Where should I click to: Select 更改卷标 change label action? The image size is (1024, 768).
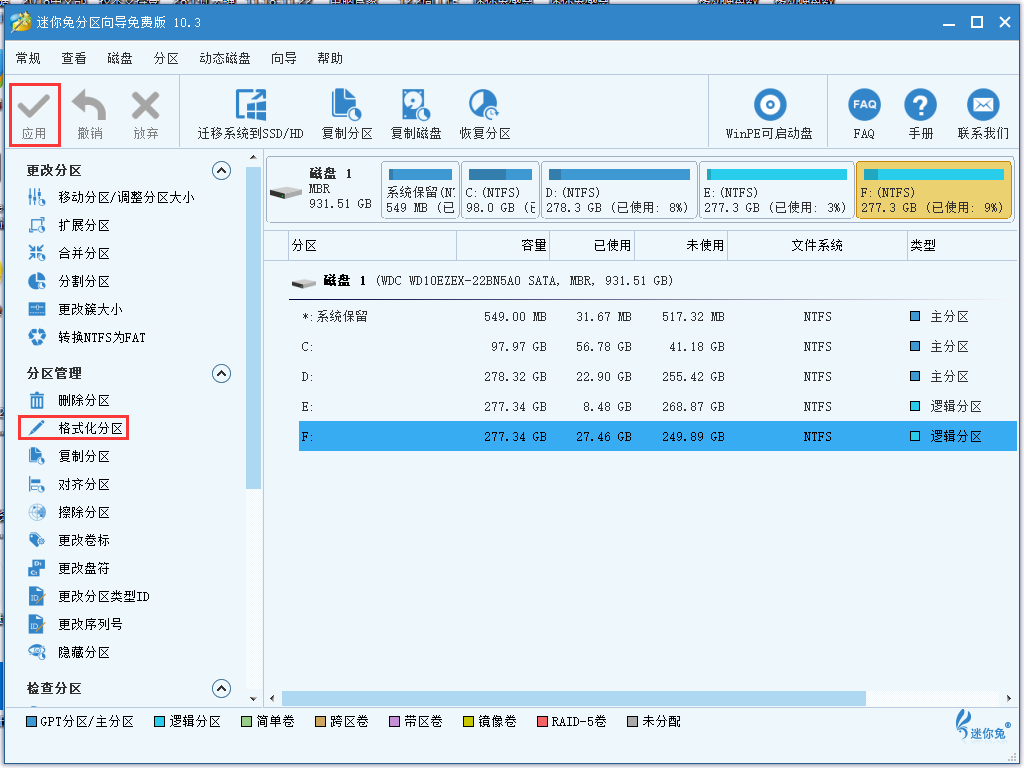[x=69, y=541]
